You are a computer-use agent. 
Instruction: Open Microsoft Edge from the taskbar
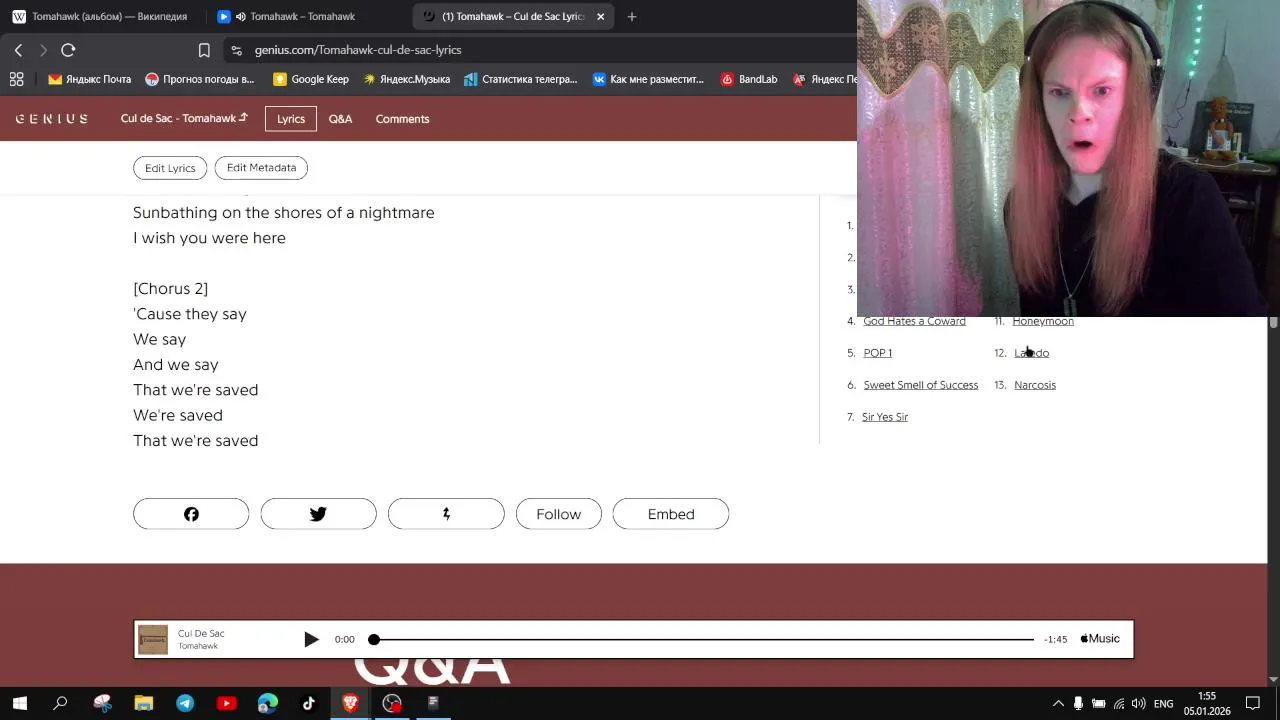point(267,703)
